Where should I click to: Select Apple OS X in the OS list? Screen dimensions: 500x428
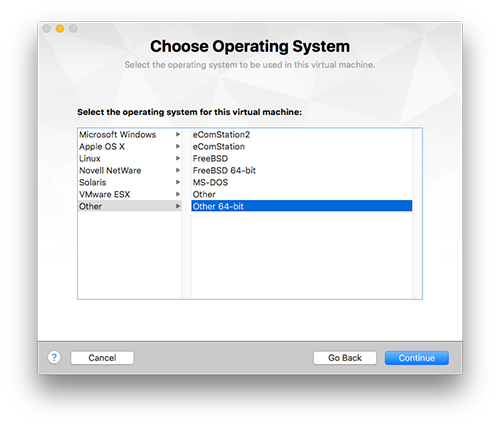[x=130, y=146]
